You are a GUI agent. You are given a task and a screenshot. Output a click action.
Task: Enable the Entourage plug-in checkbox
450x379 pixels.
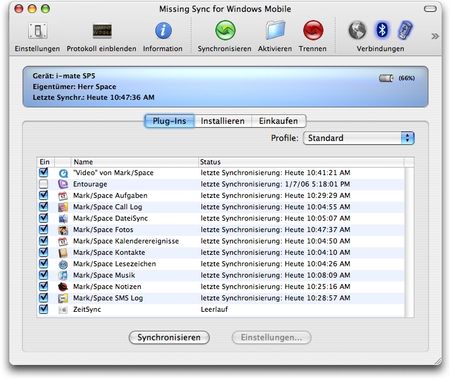click(44, 184)
